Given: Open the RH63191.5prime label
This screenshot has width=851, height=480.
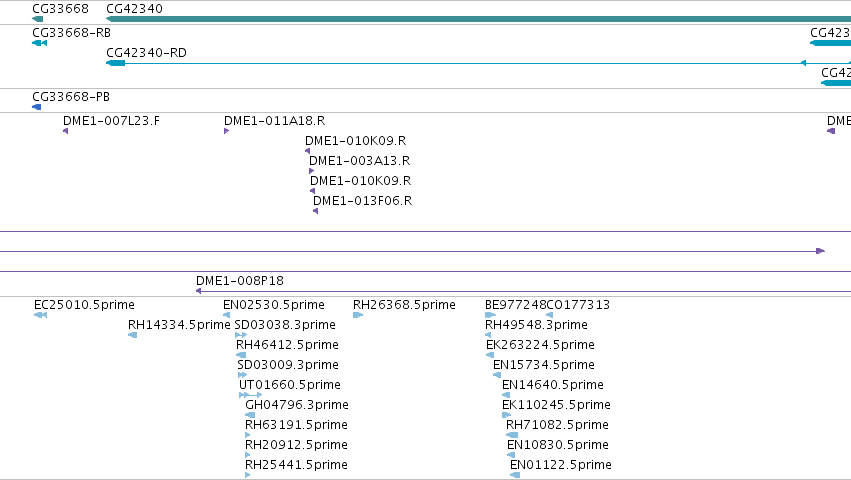Looking at the screenshot, I should (296, 425).
